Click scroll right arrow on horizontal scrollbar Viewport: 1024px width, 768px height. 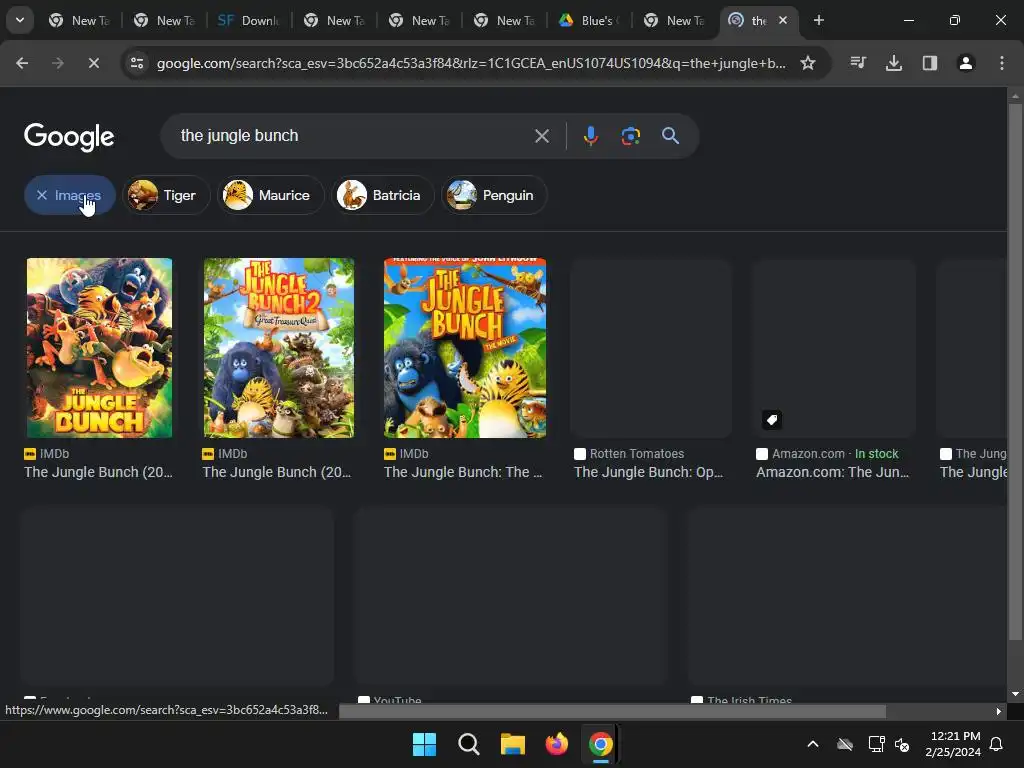coord(999,712)
